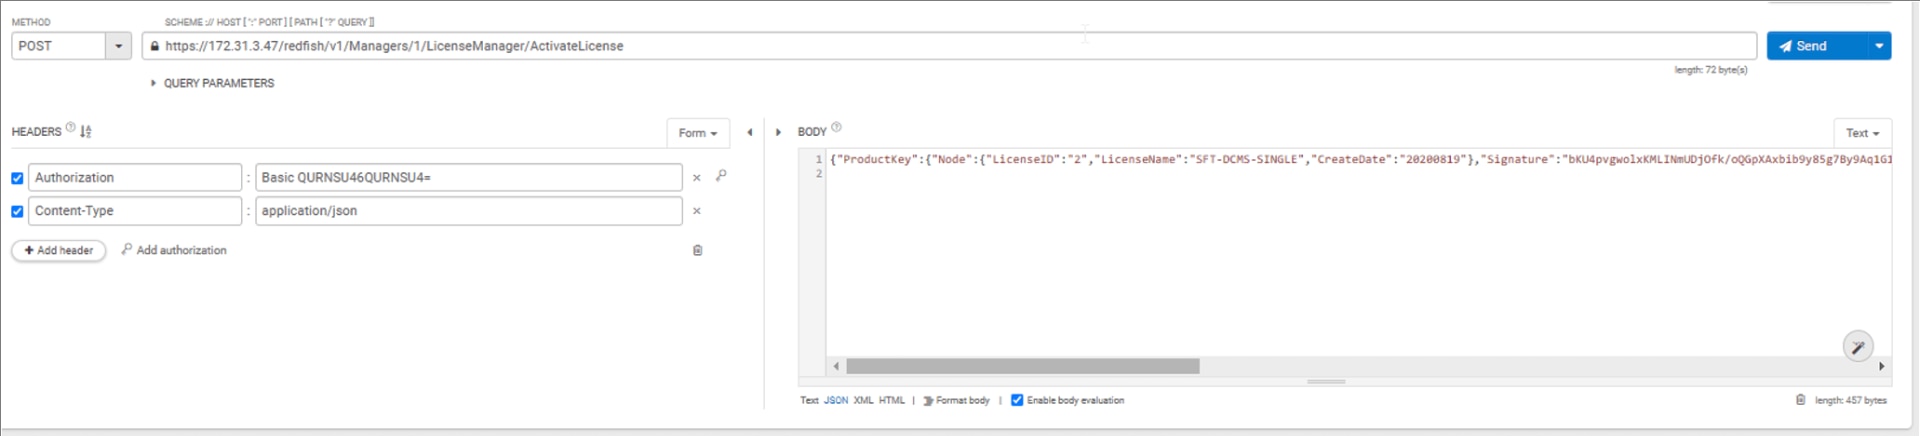
Task: Edit the Basic authorization value
Action: 469,177
